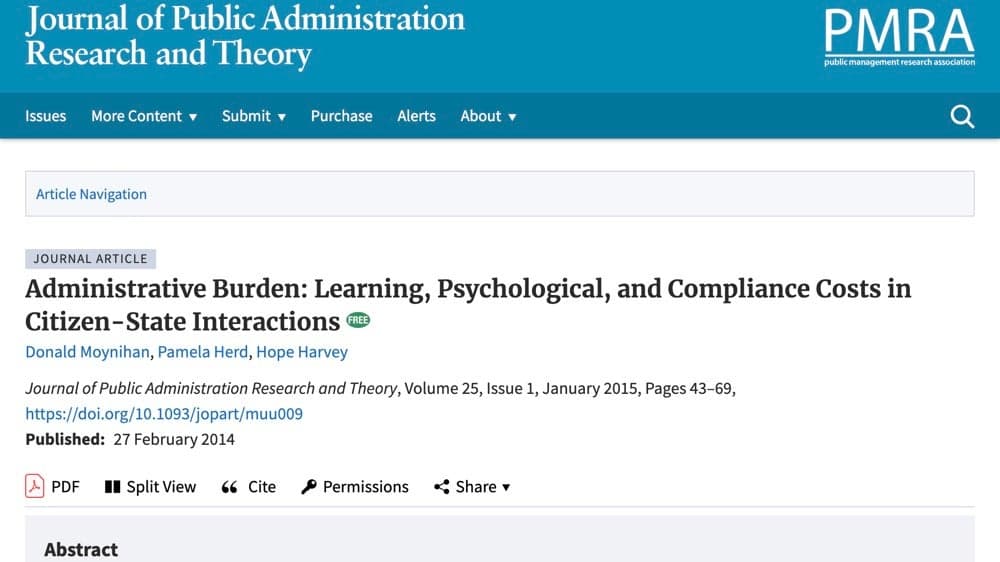
Task: Expand the Submit dropdown menu
Action: 254,116
